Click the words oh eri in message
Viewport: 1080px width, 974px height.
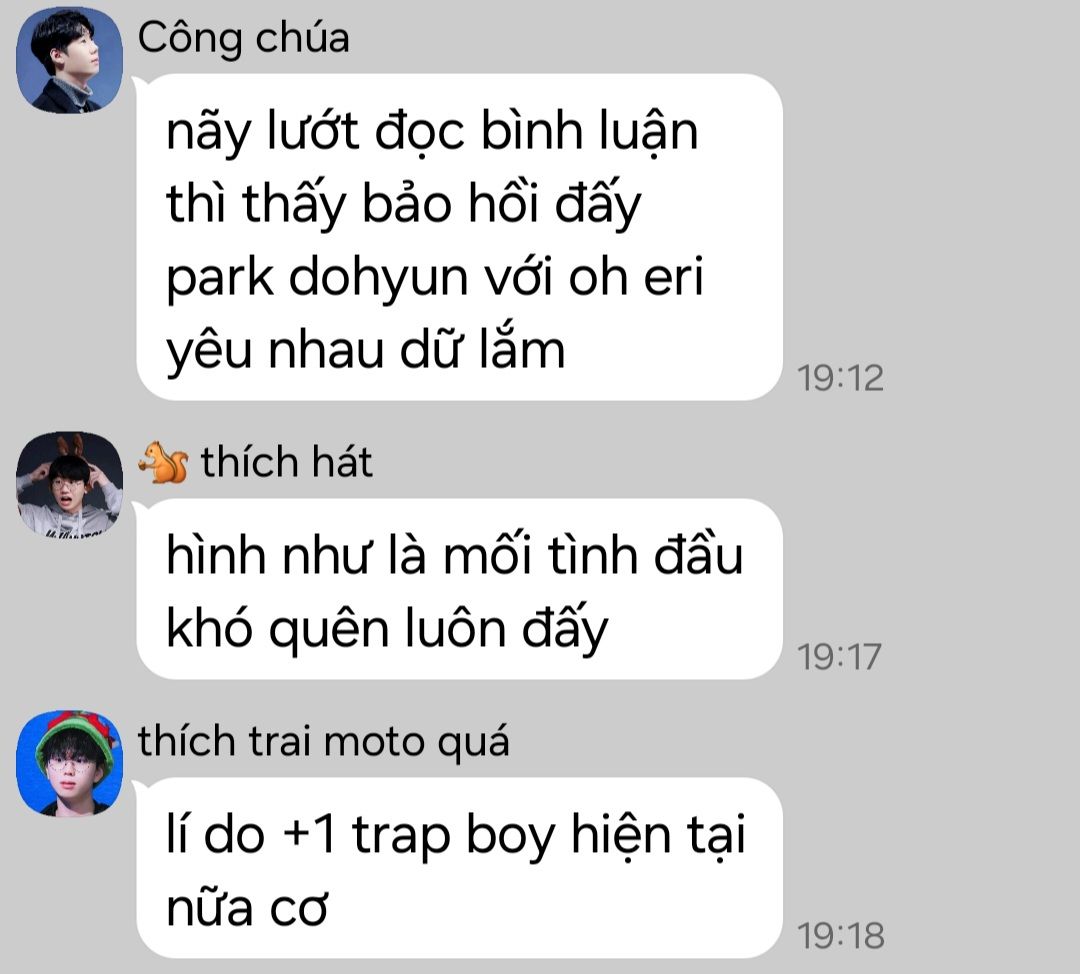(x=636, y=277)
